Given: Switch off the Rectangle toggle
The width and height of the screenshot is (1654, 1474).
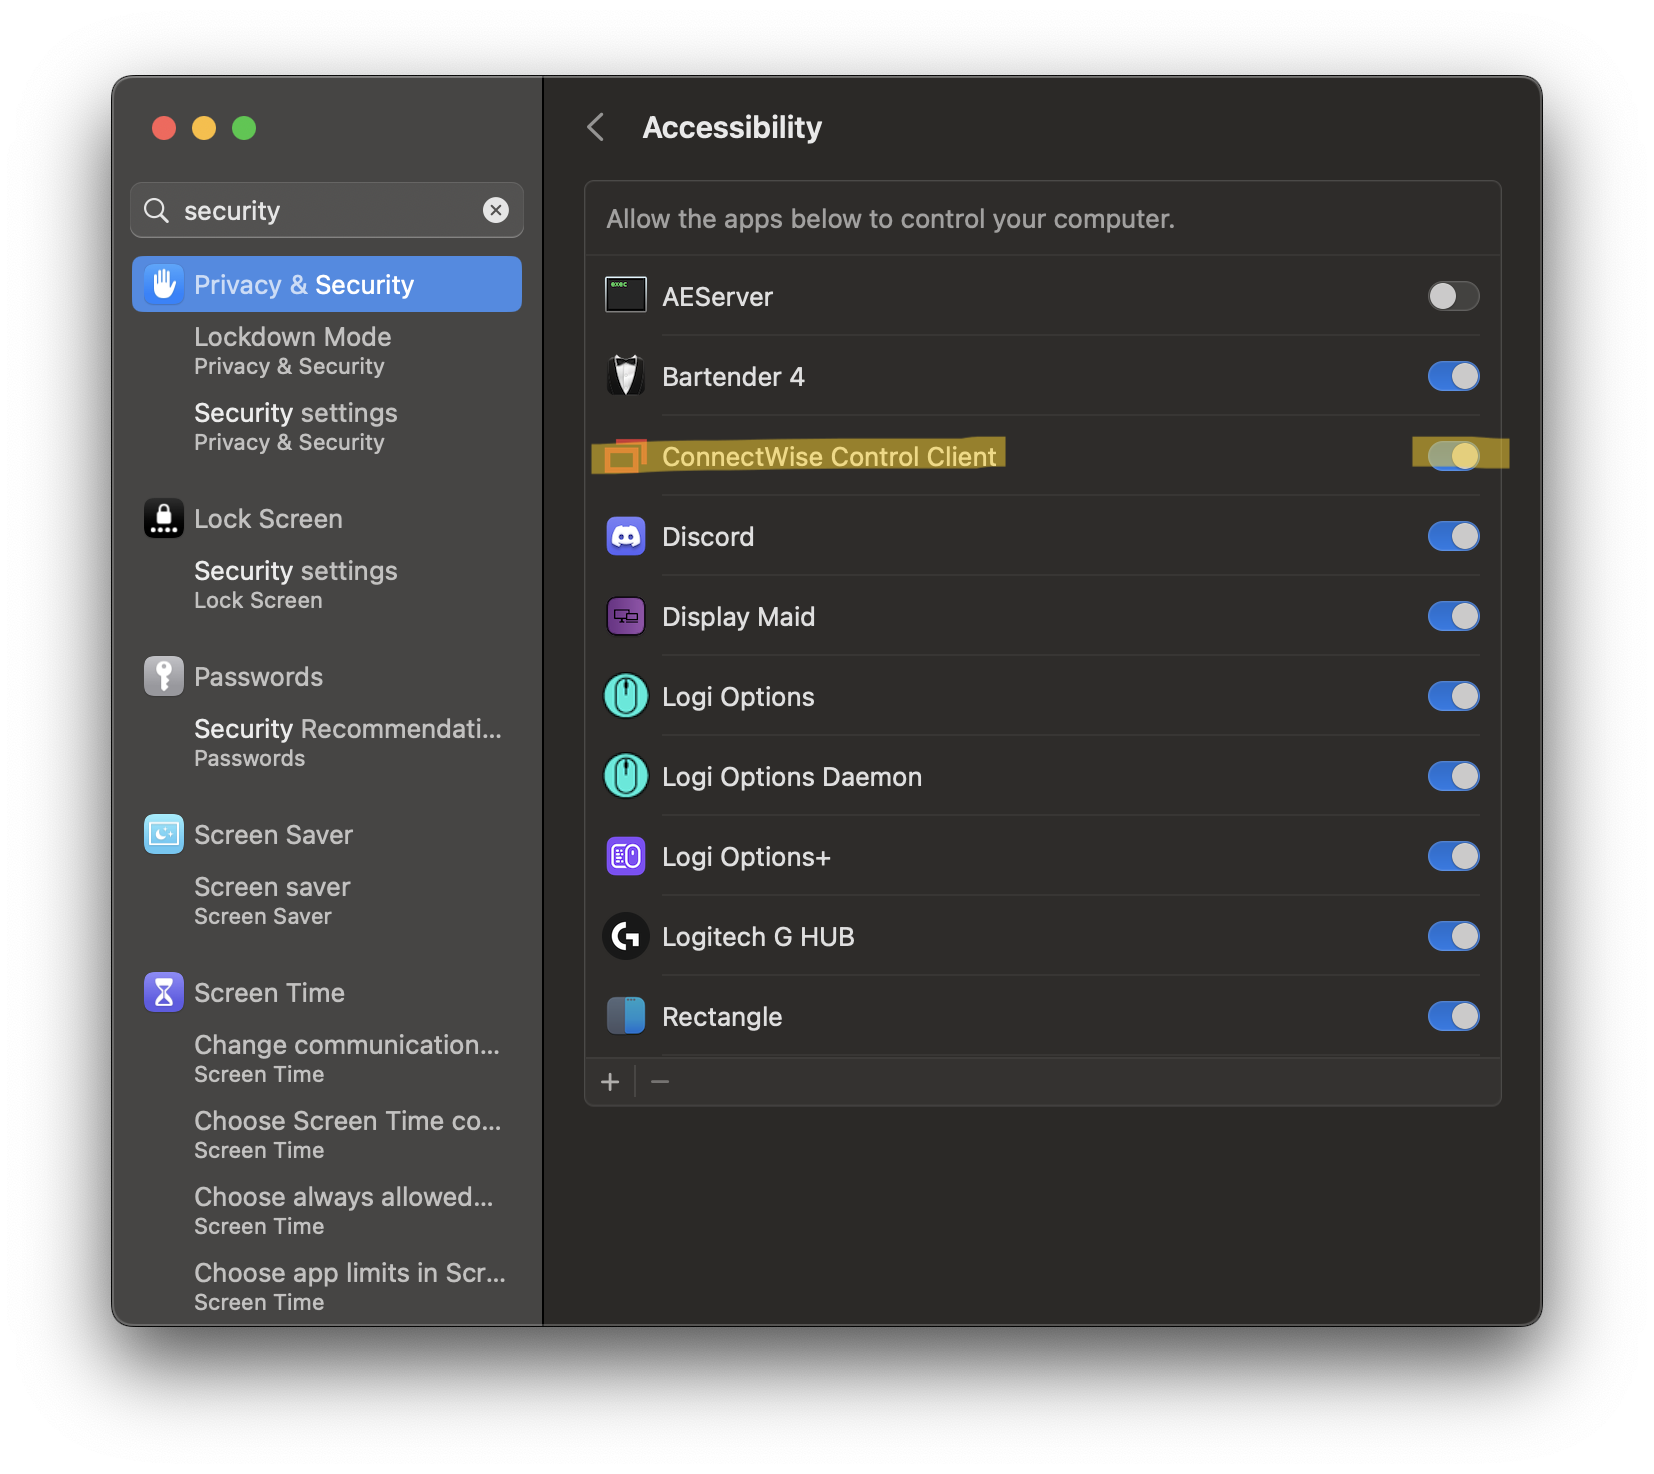Looking at the screenshot, I should 1453,1016.
